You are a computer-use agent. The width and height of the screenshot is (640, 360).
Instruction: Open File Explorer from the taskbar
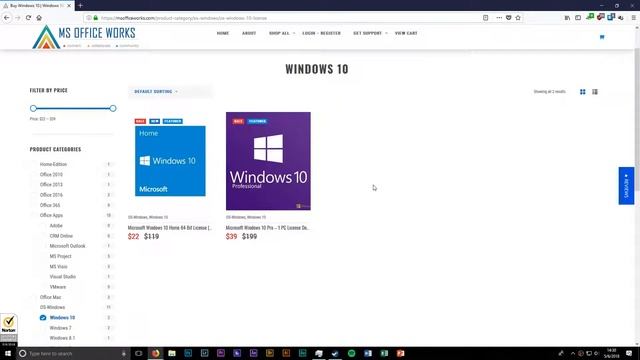pyautogui.click(x=172, y=353)
